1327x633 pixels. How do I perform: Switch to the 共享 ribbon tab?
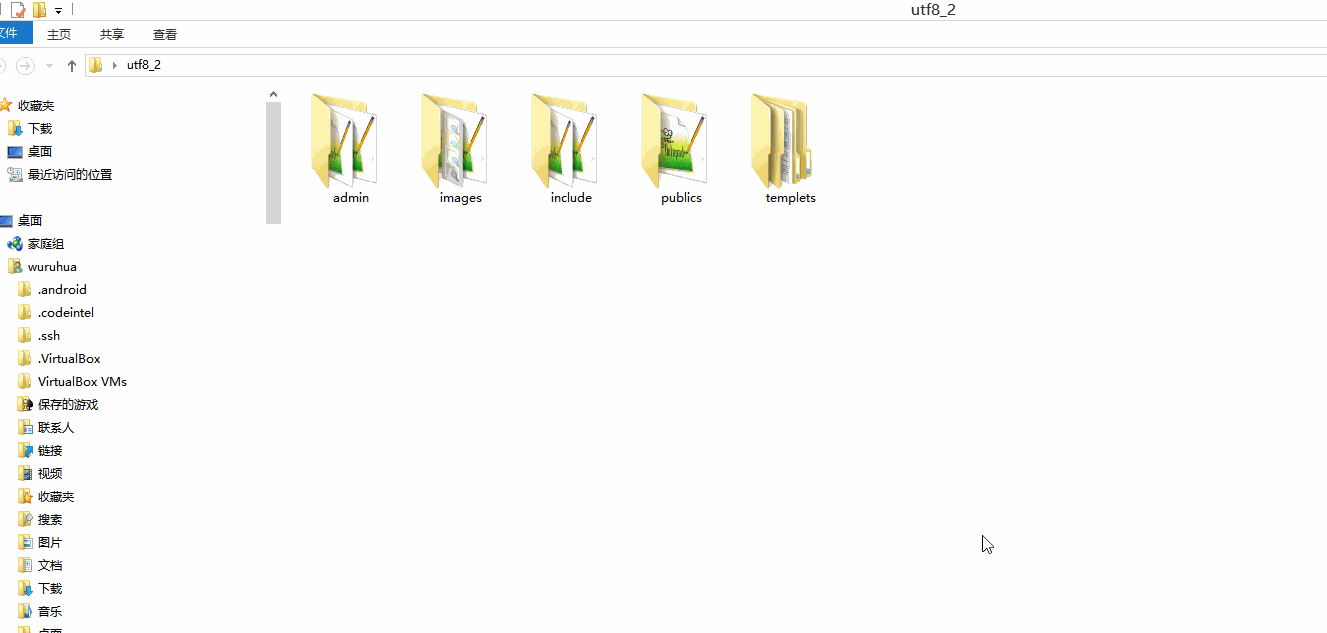point(112,34)
